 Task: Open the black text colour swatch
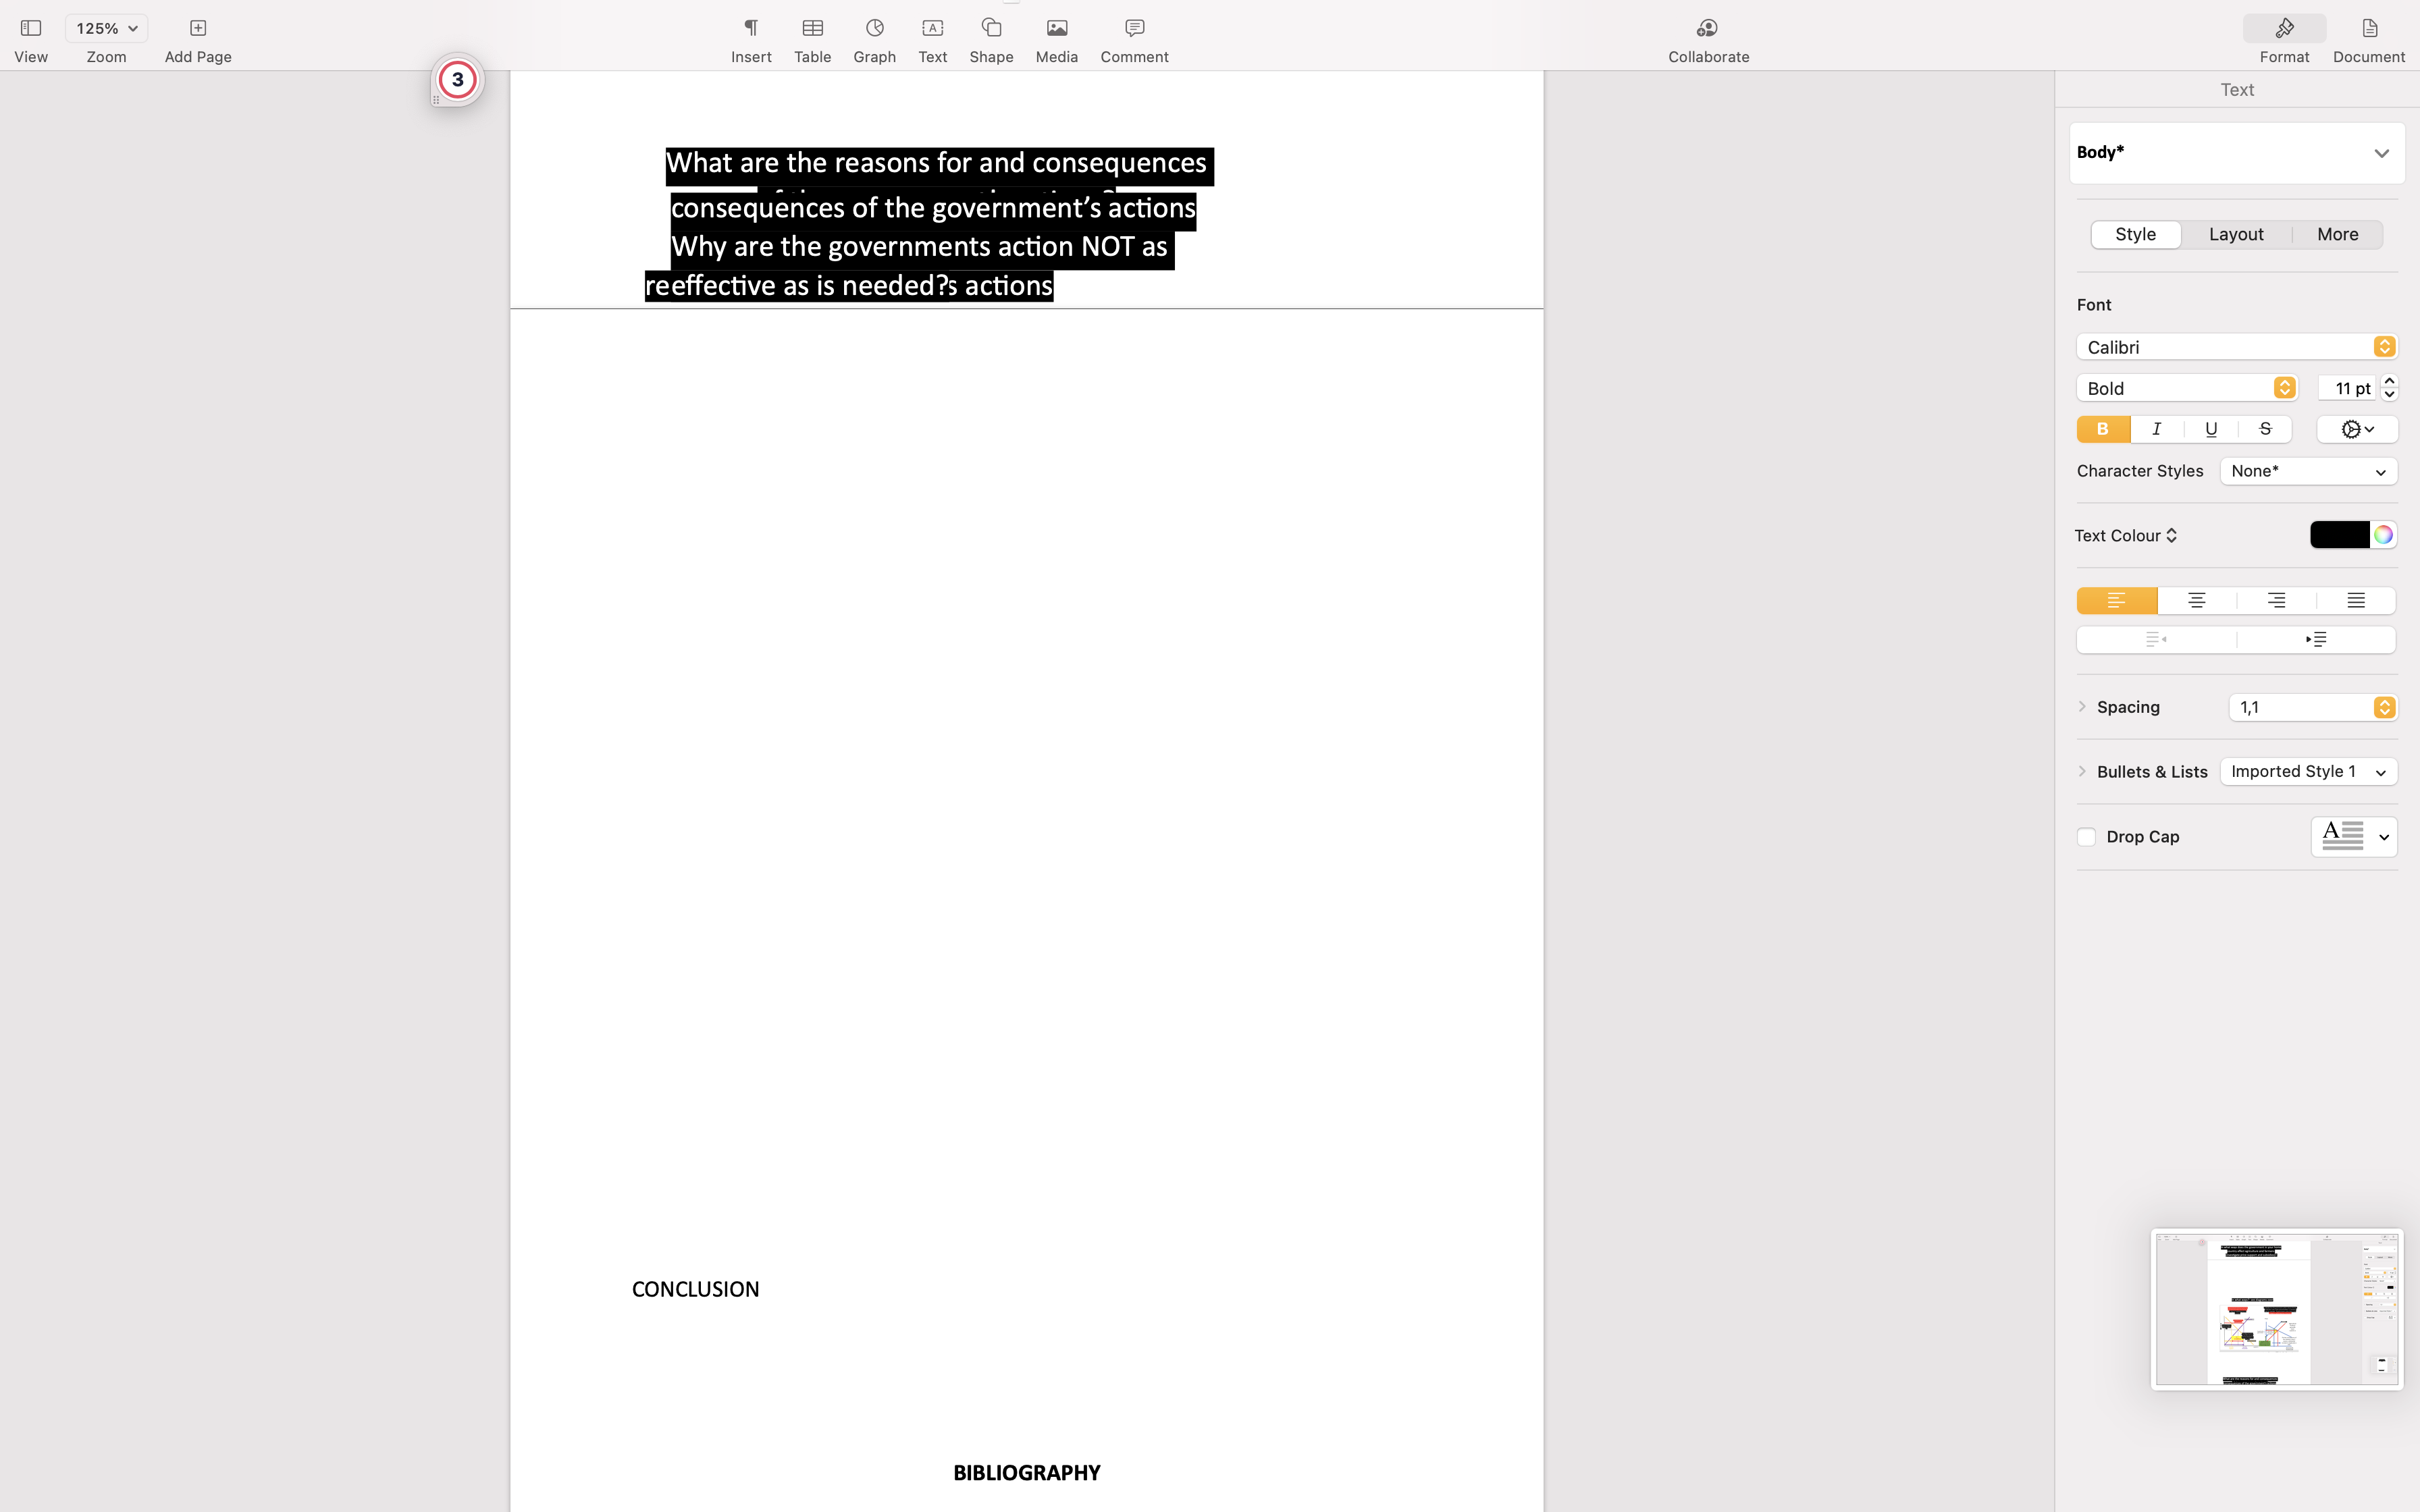coord(2339,535)
